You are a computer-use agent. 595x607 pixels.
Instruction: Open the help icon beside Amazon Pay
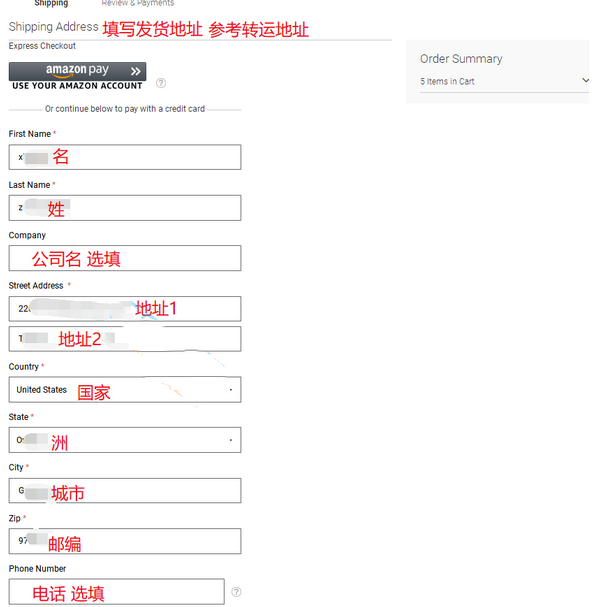(x=161, y=83)
